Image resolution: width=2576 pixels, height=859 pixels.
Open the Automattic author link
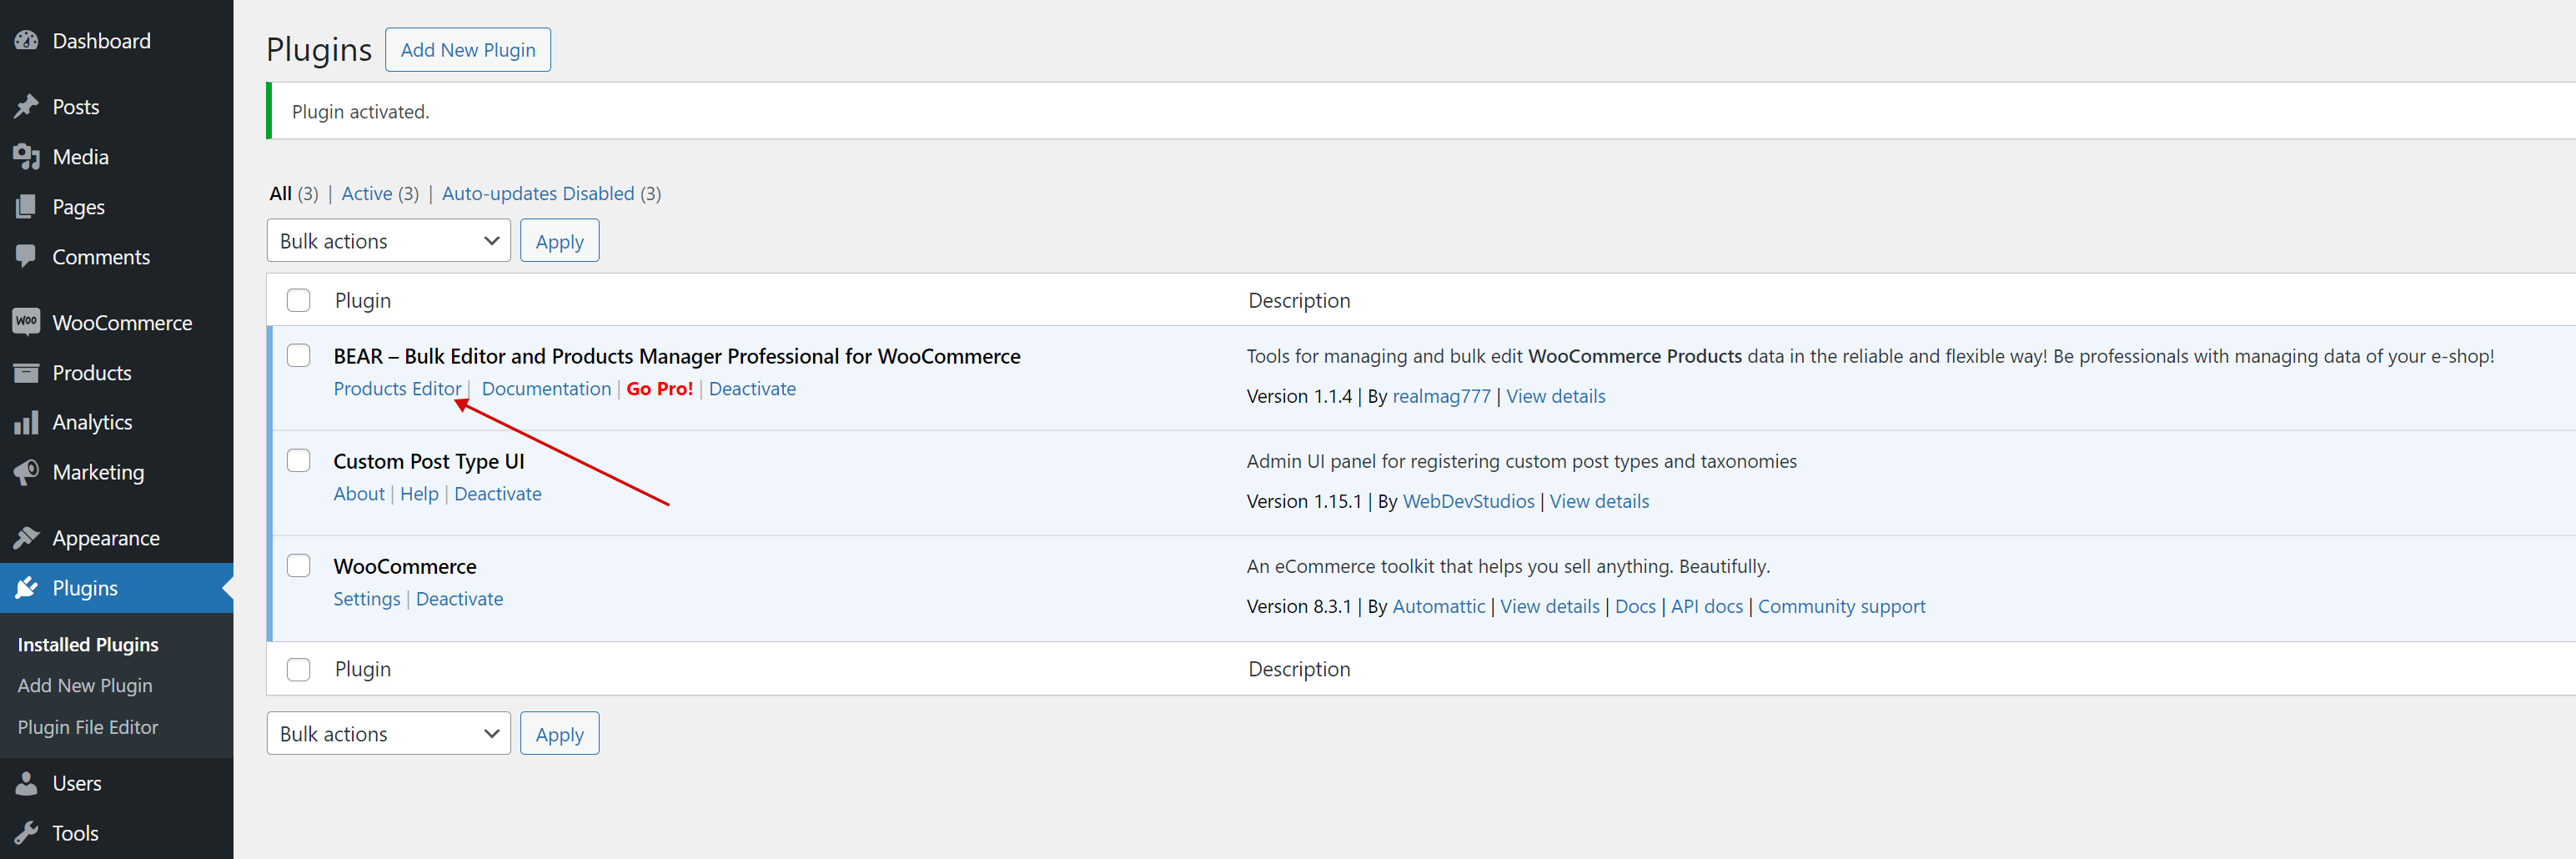[1438, 606]
